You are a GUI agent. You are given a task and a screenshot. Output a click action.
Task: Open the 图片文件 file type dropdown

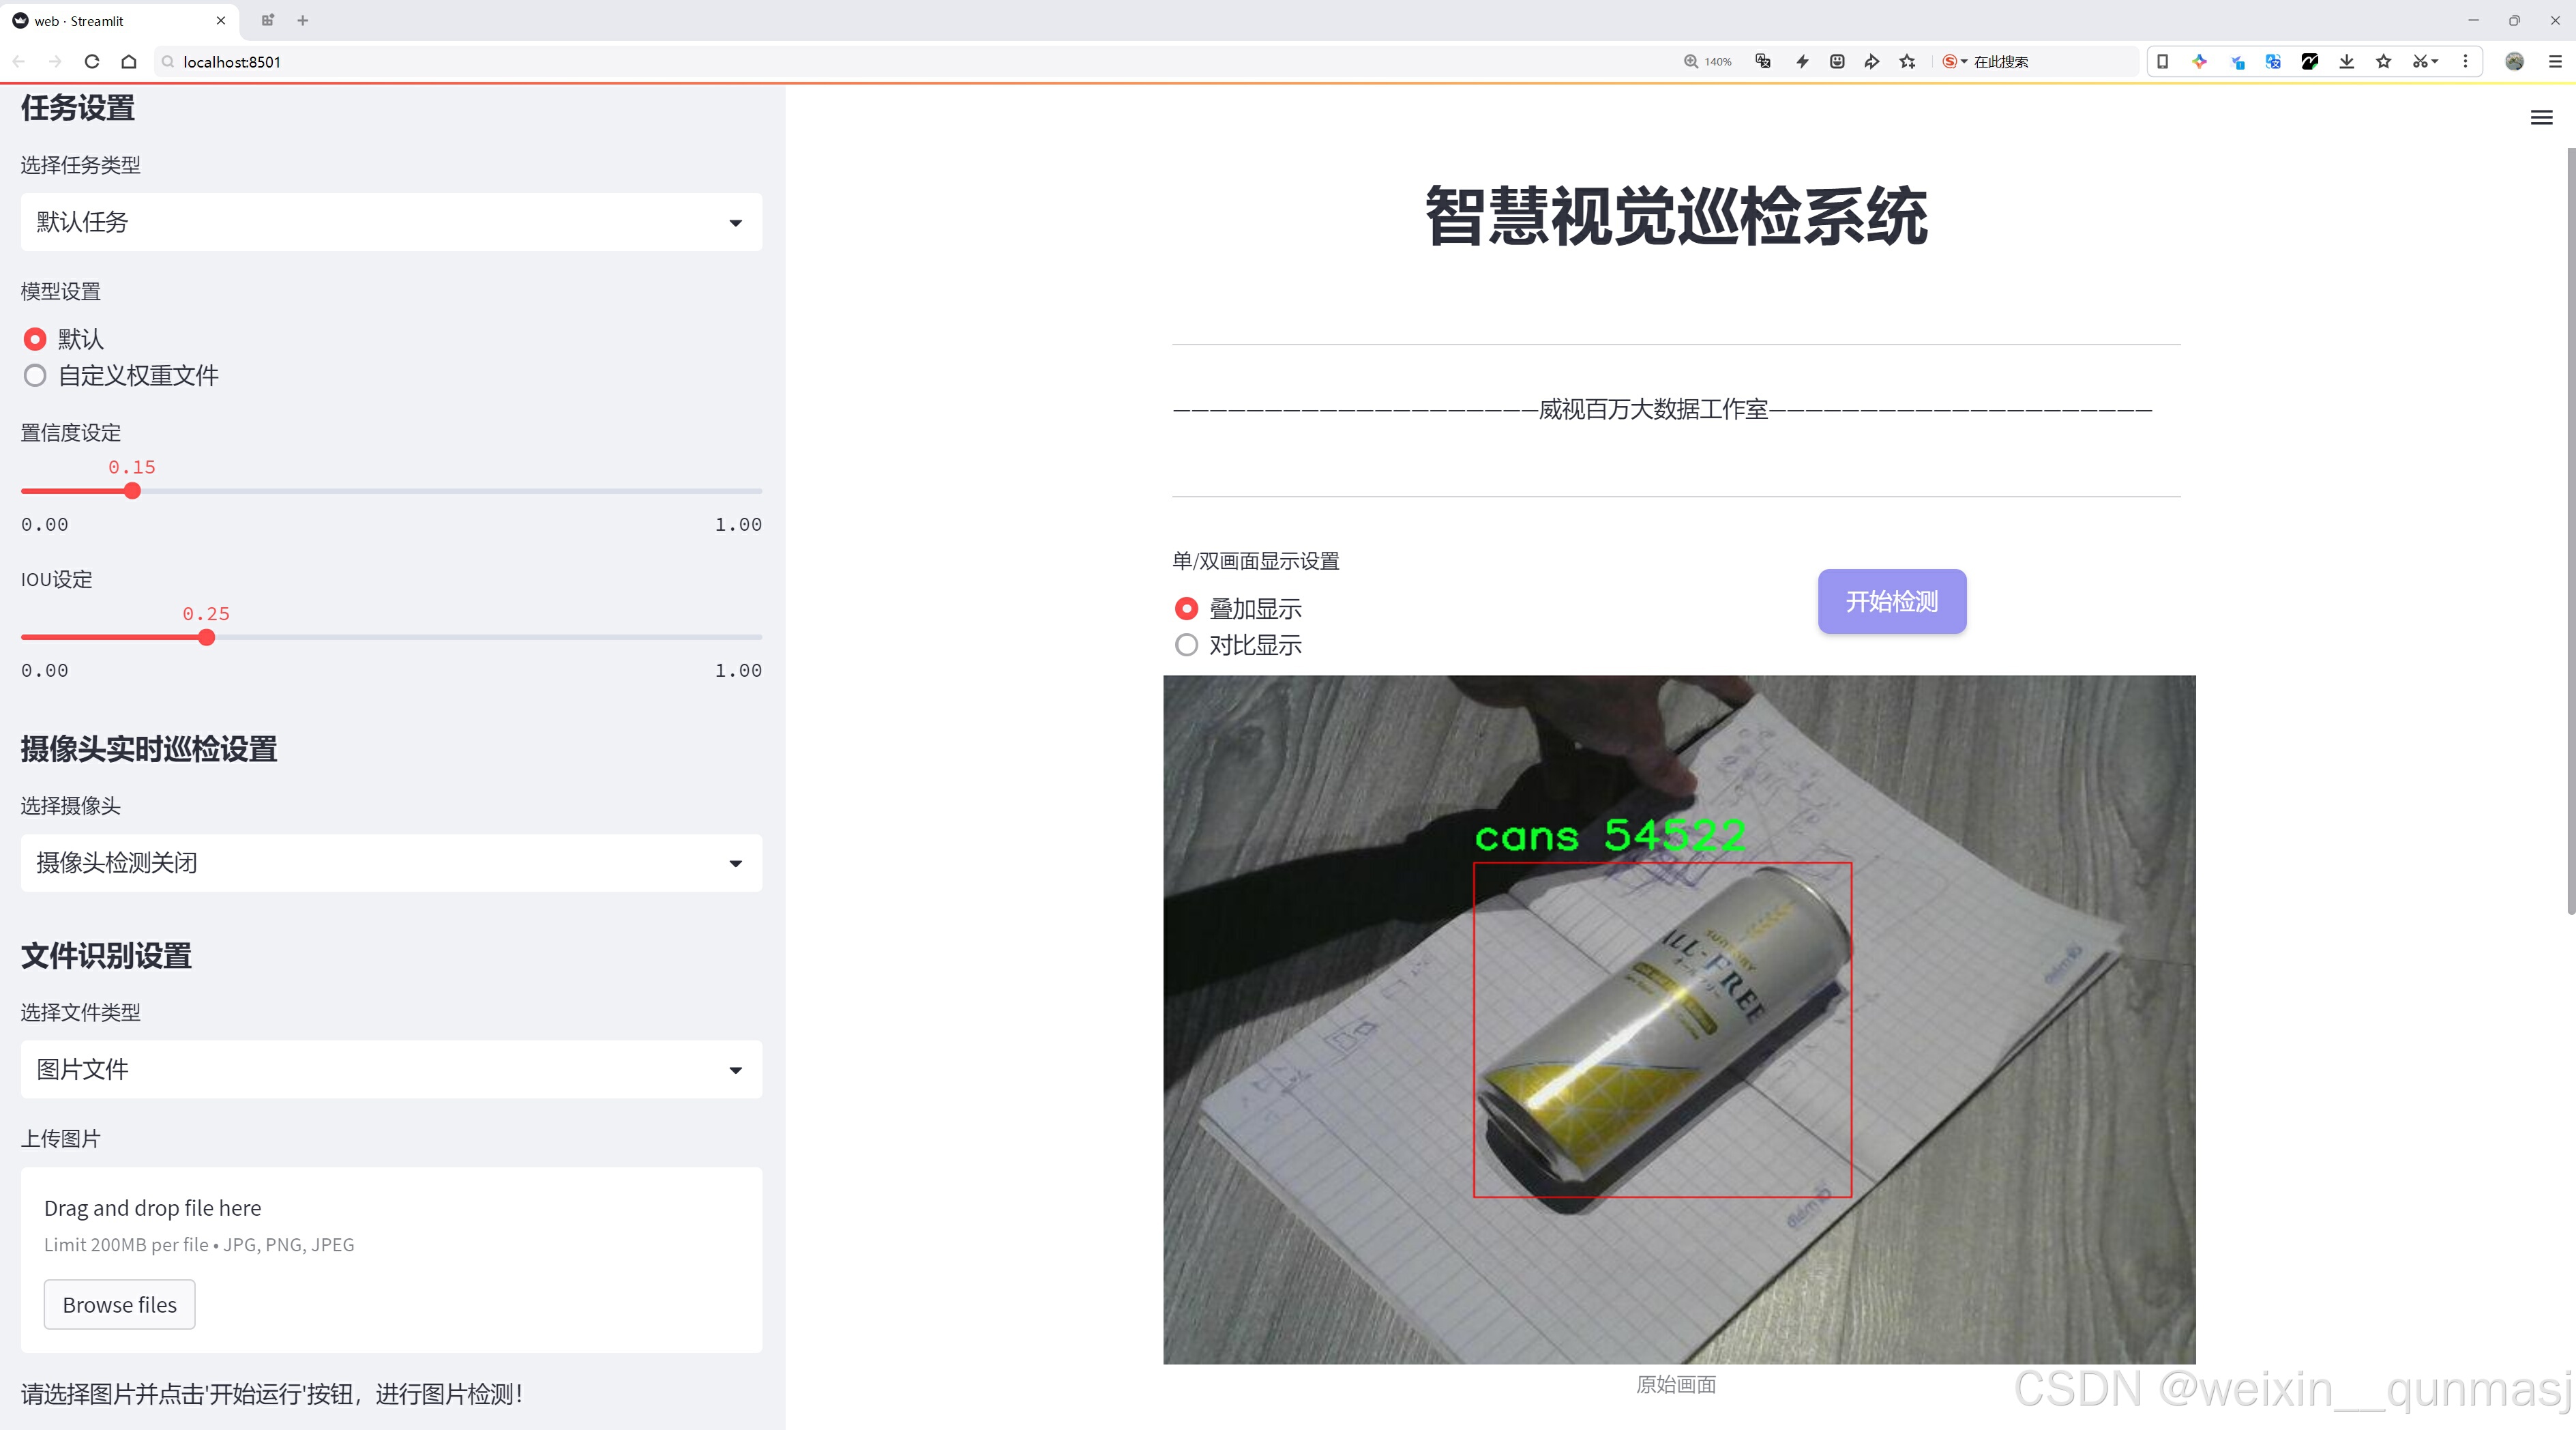pyautogui.click(x=391, y=1070)
